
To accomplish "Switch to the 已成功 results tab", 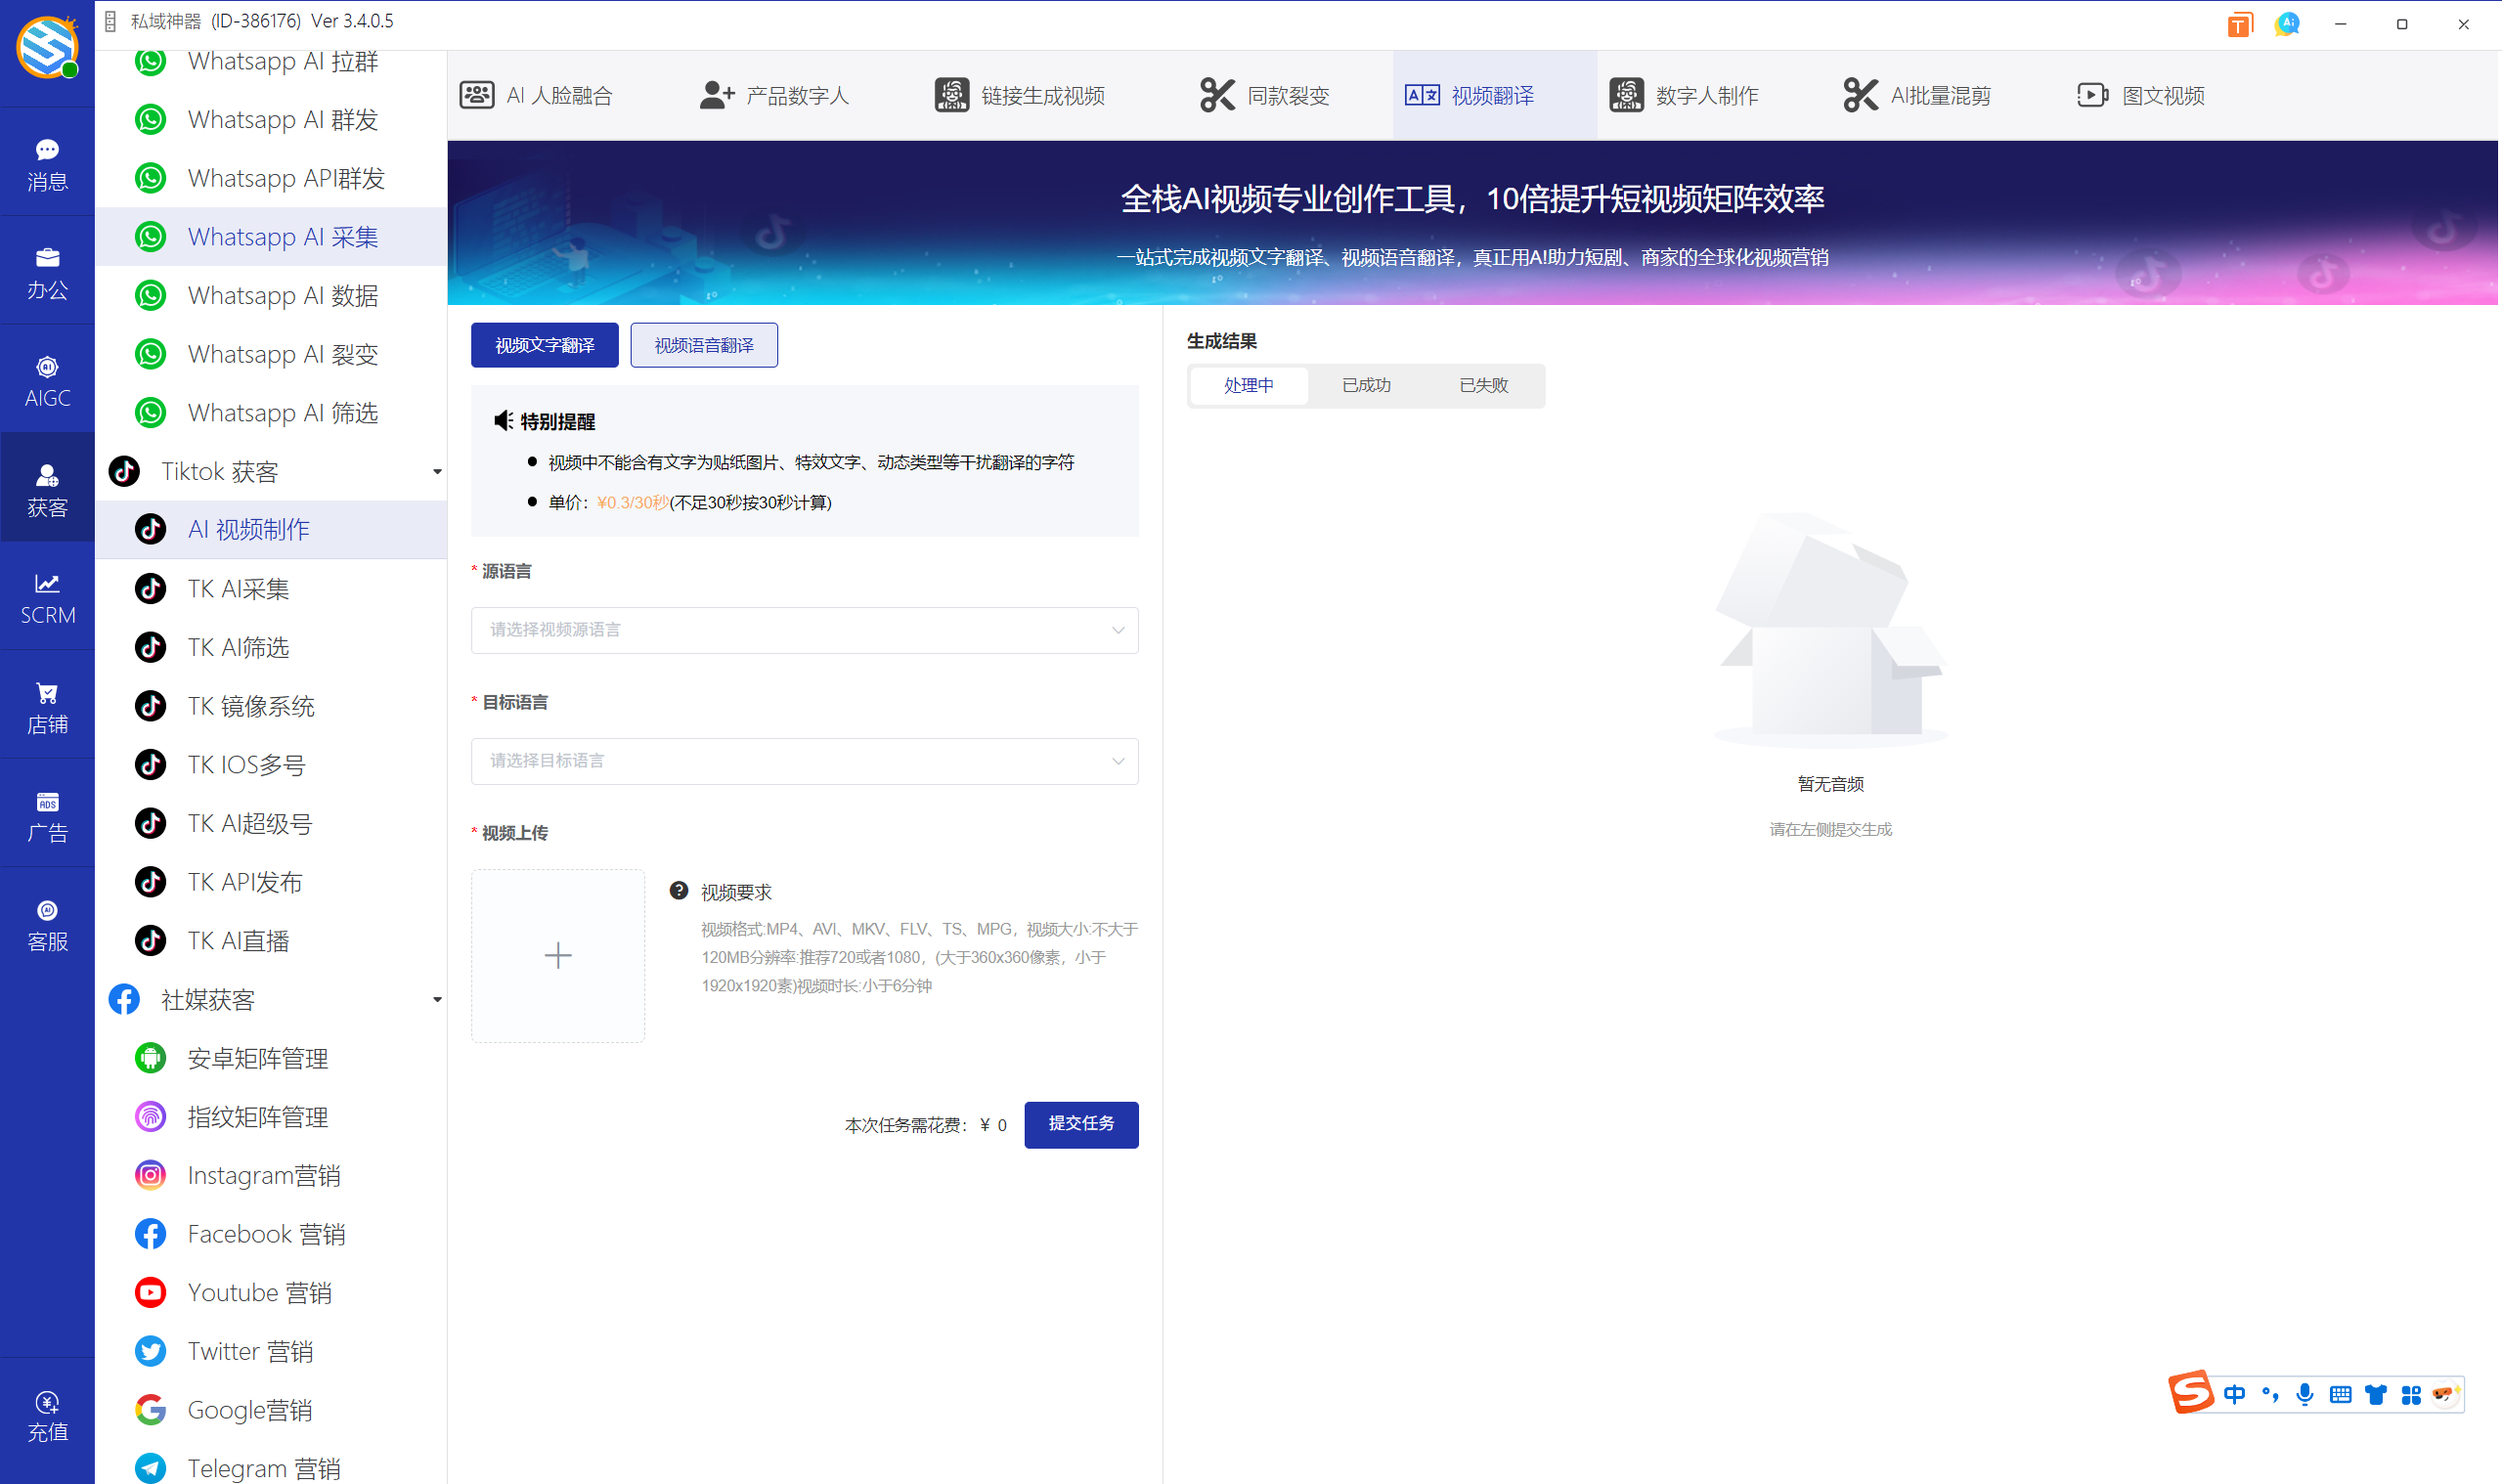I will pyautogui.click(x=1364, y=385).
